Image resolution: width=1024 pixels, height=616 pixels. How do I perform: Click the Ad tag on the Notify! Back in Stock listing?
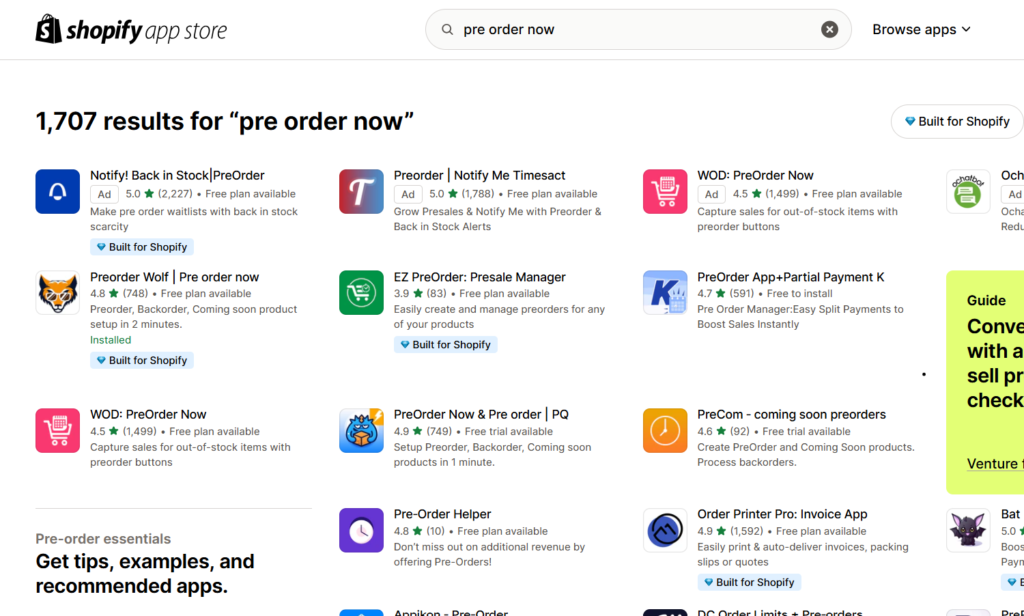click(x=104, y=194)
